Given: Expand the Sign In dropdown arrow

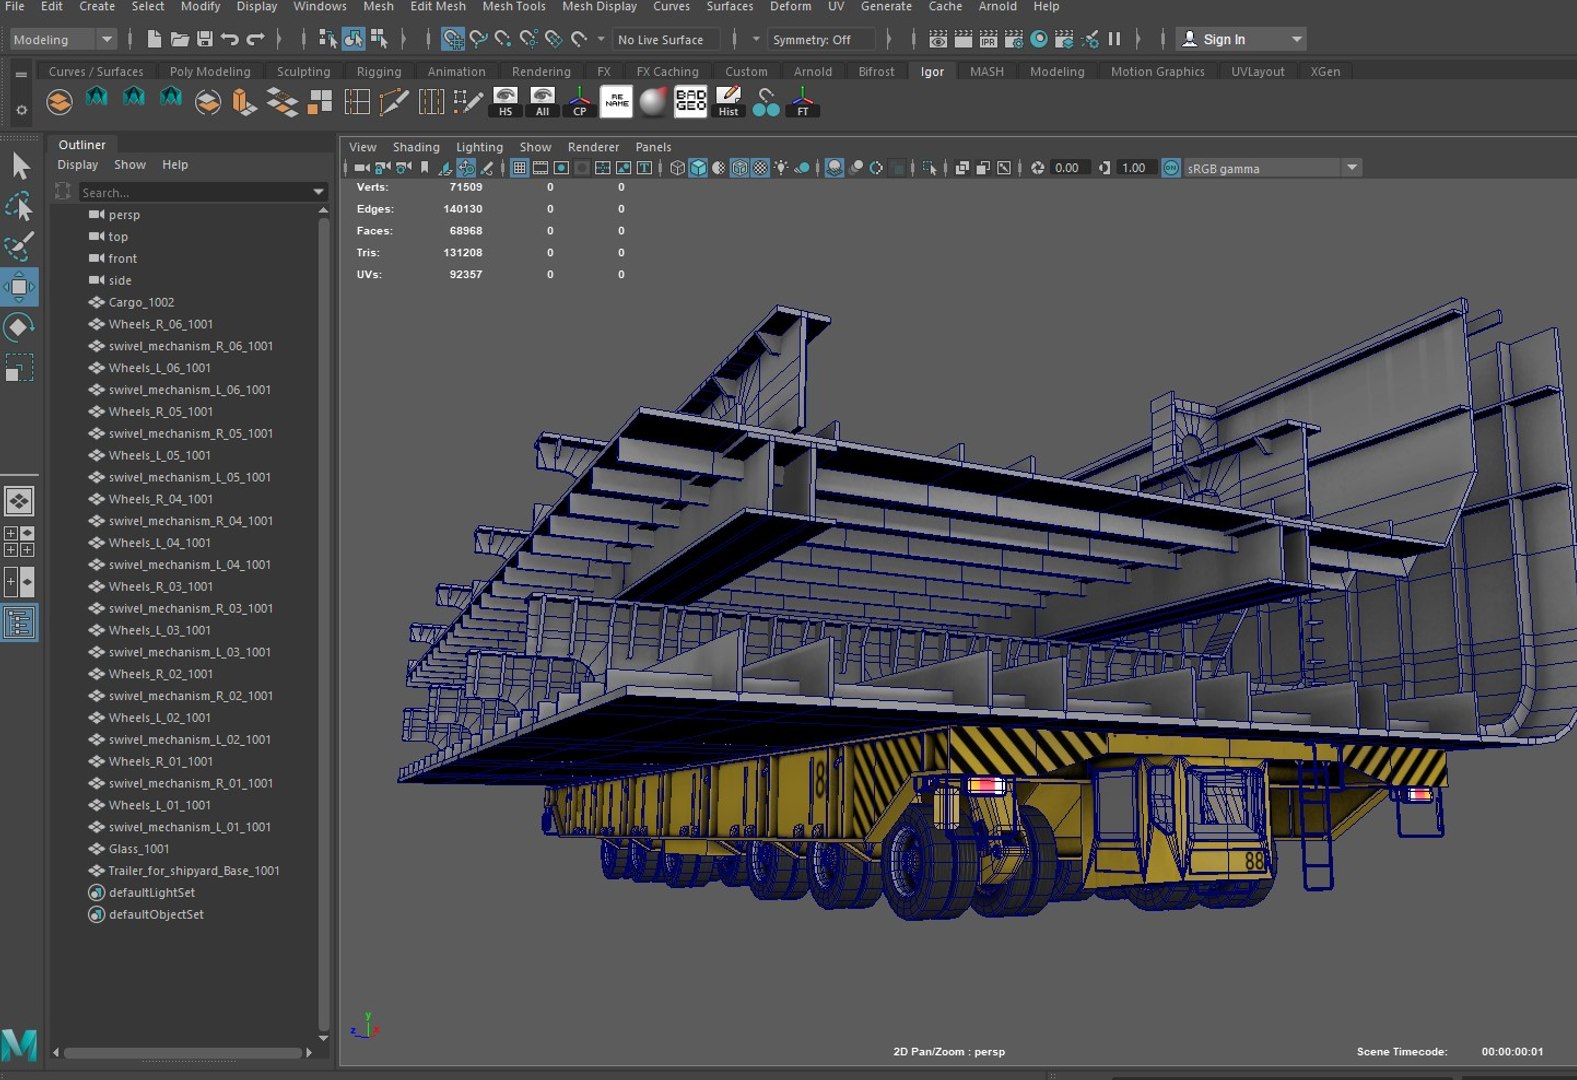Looking at the screenshot, I should coord(1296,39).
